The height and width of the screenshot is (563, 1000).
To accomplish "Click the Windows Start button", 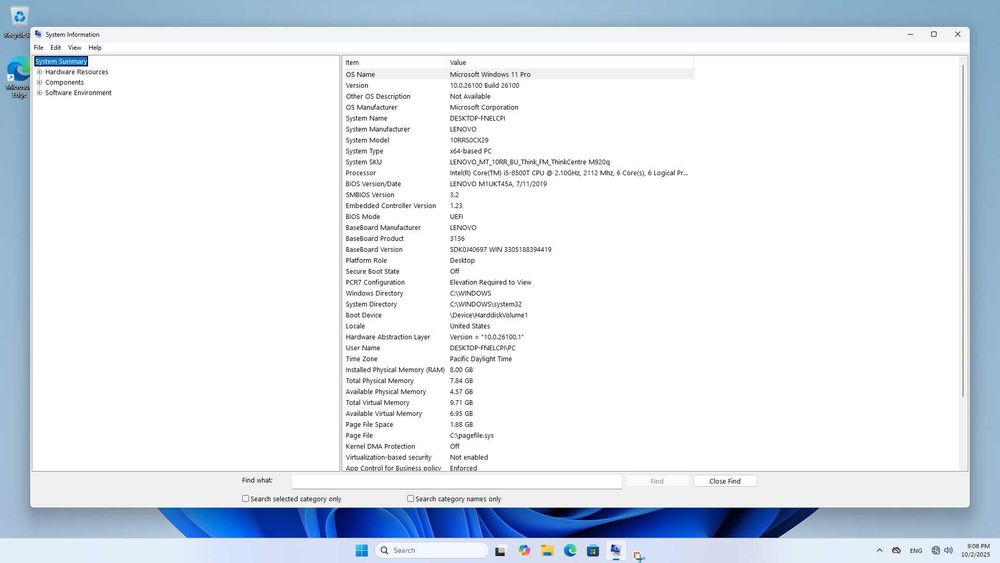I will pos(362,550).
